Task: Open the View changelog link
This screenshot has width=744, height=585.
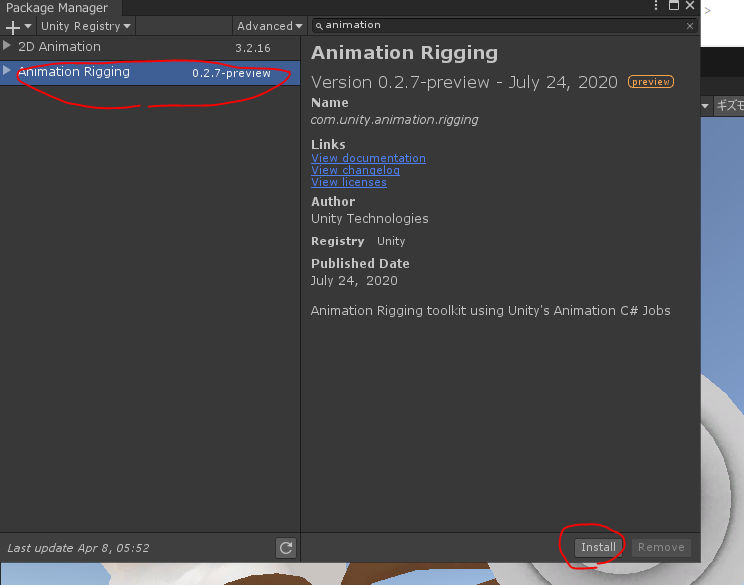Action: coord(355,170)
